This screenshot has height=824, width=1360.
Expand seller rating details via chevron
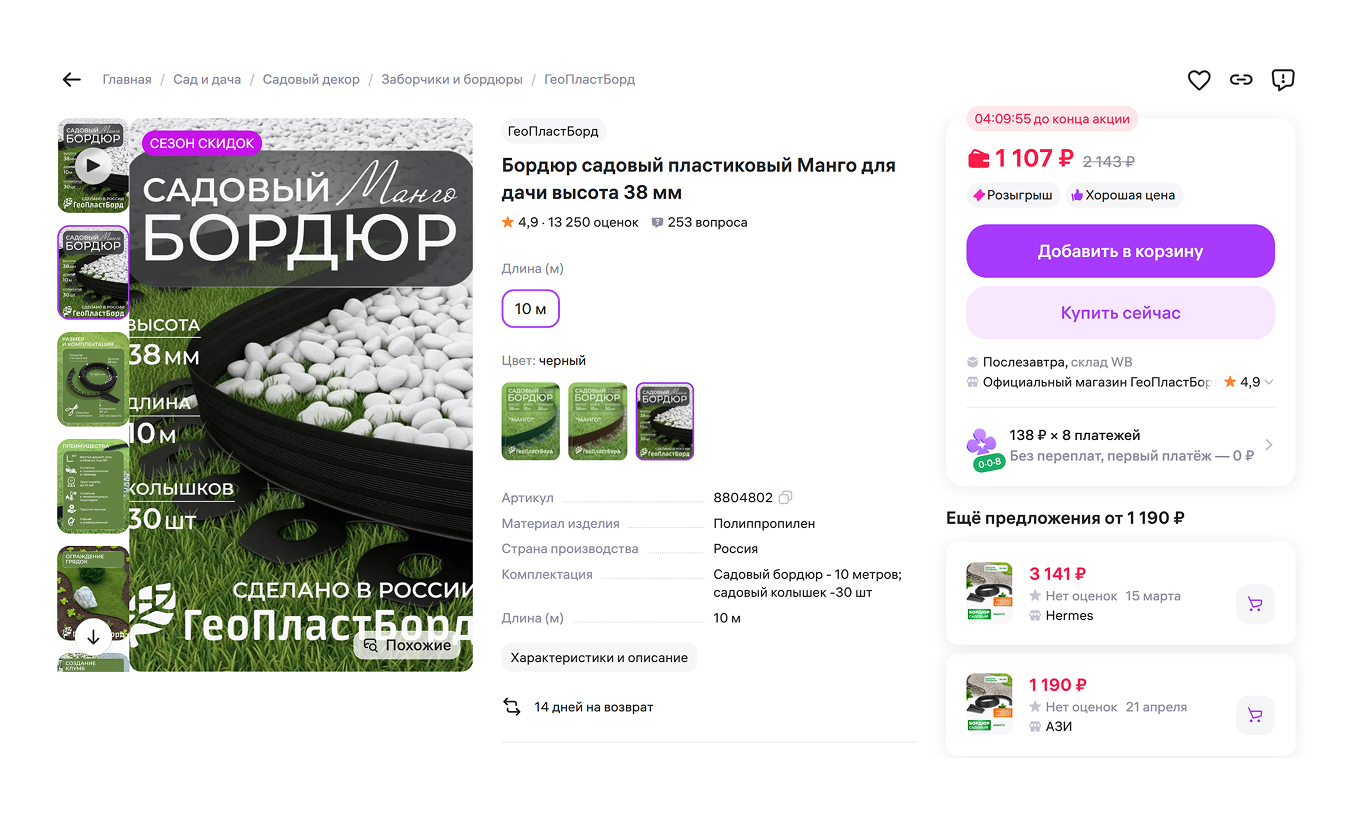pyautogui.click(x=1267, y=381)
